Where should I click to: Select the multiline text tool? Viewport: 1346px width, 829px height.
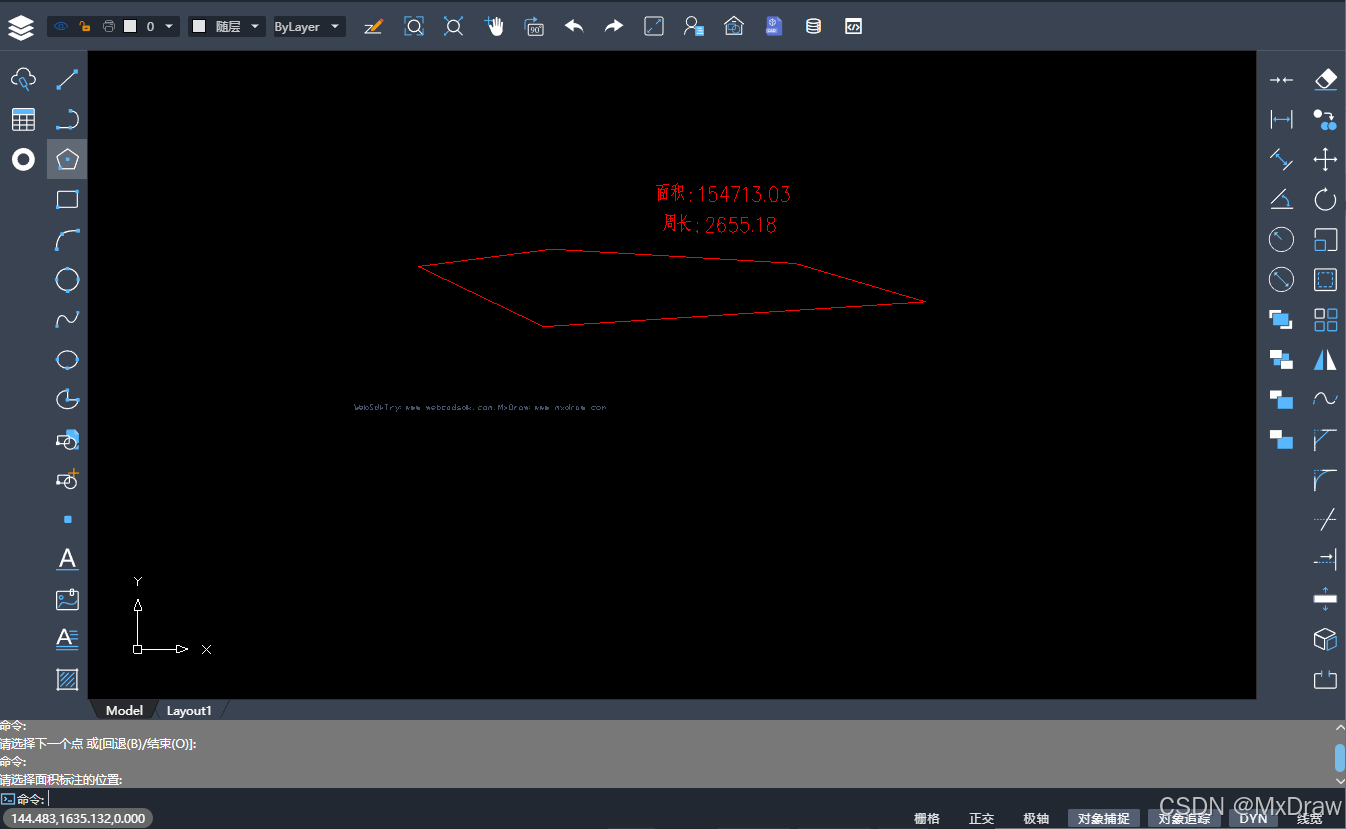pos(67,638)
